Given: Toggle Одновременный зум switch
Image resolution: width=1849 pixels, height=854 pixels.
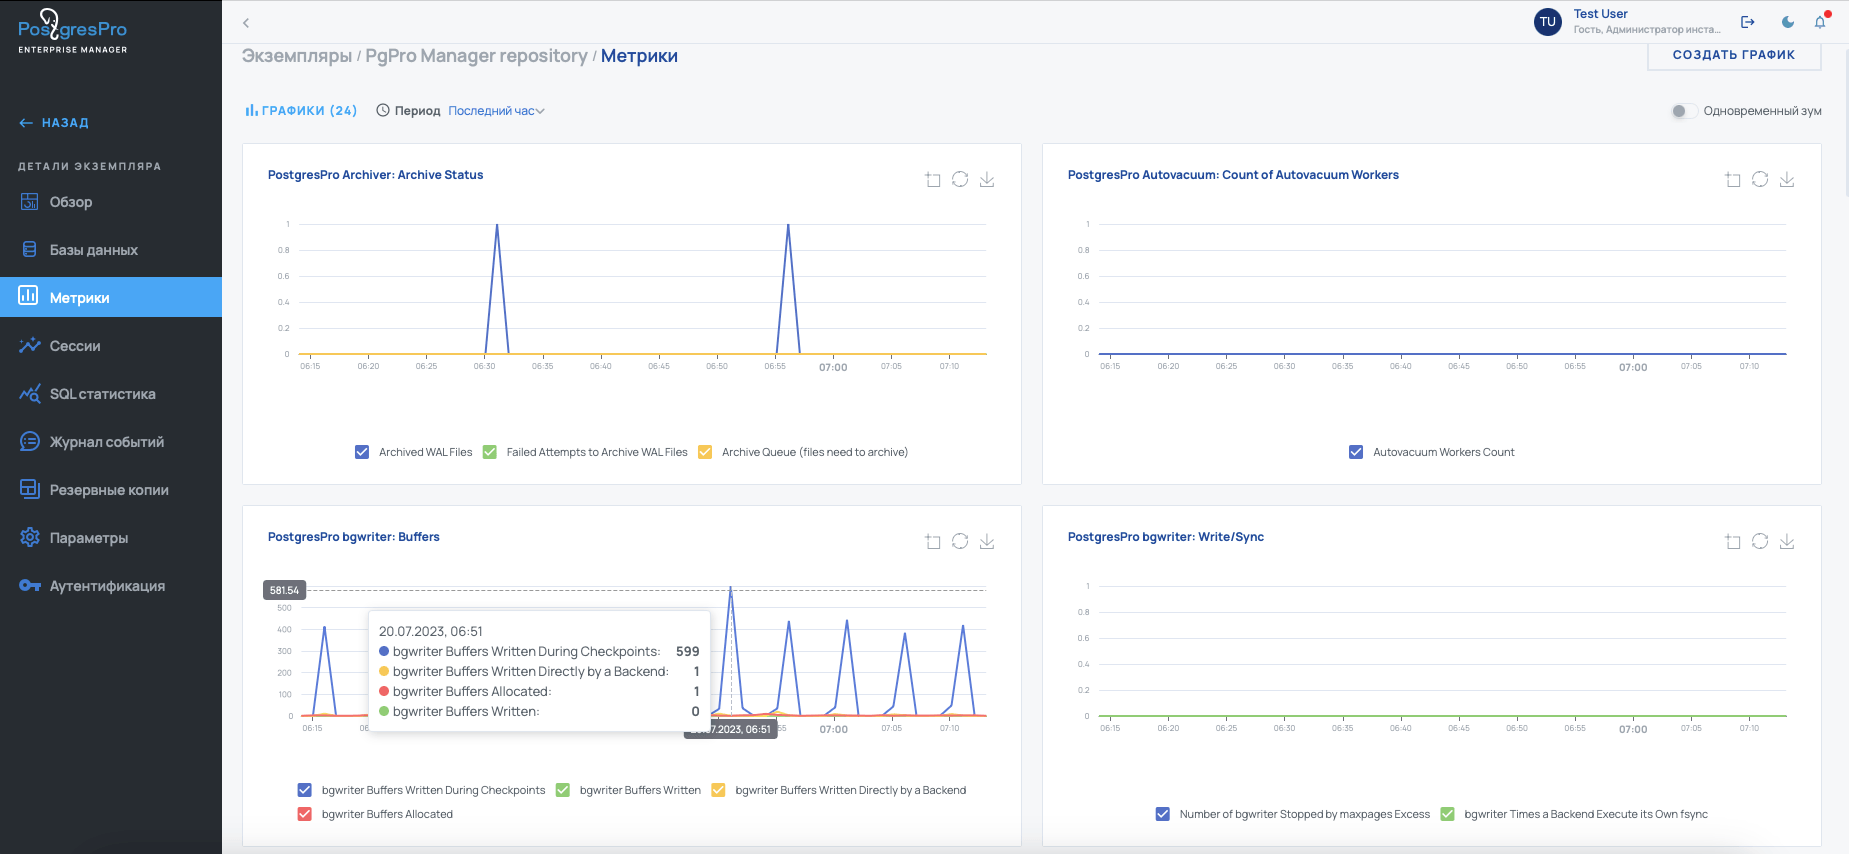Looking at the screenshot, I should [x=1684, y=111].
